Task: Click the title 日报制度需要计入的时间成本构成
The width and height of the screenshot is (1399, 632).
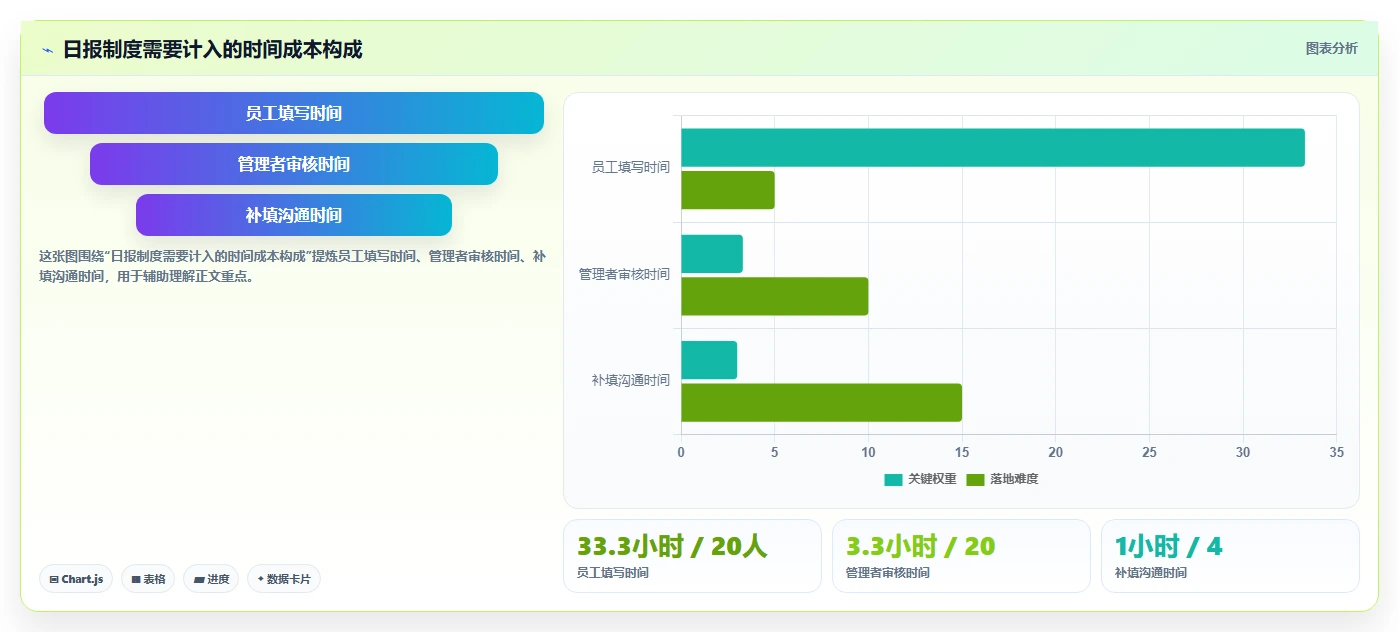Action: [212, 49]
